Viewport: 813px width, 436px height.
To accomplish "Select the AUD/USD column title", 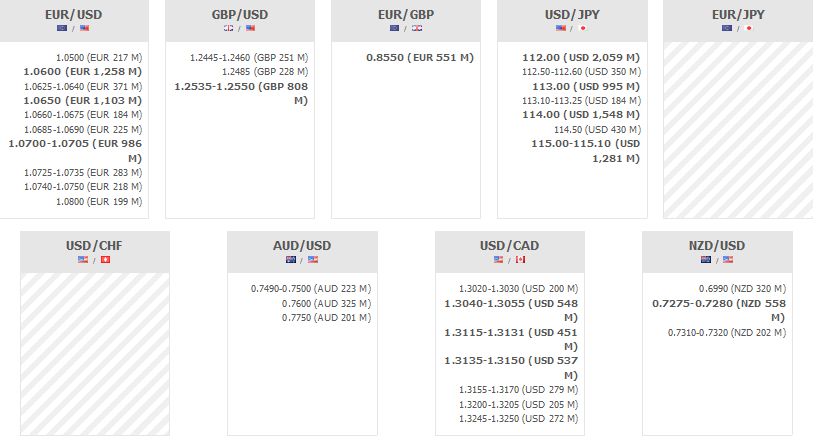I will [x=302, y=246].
